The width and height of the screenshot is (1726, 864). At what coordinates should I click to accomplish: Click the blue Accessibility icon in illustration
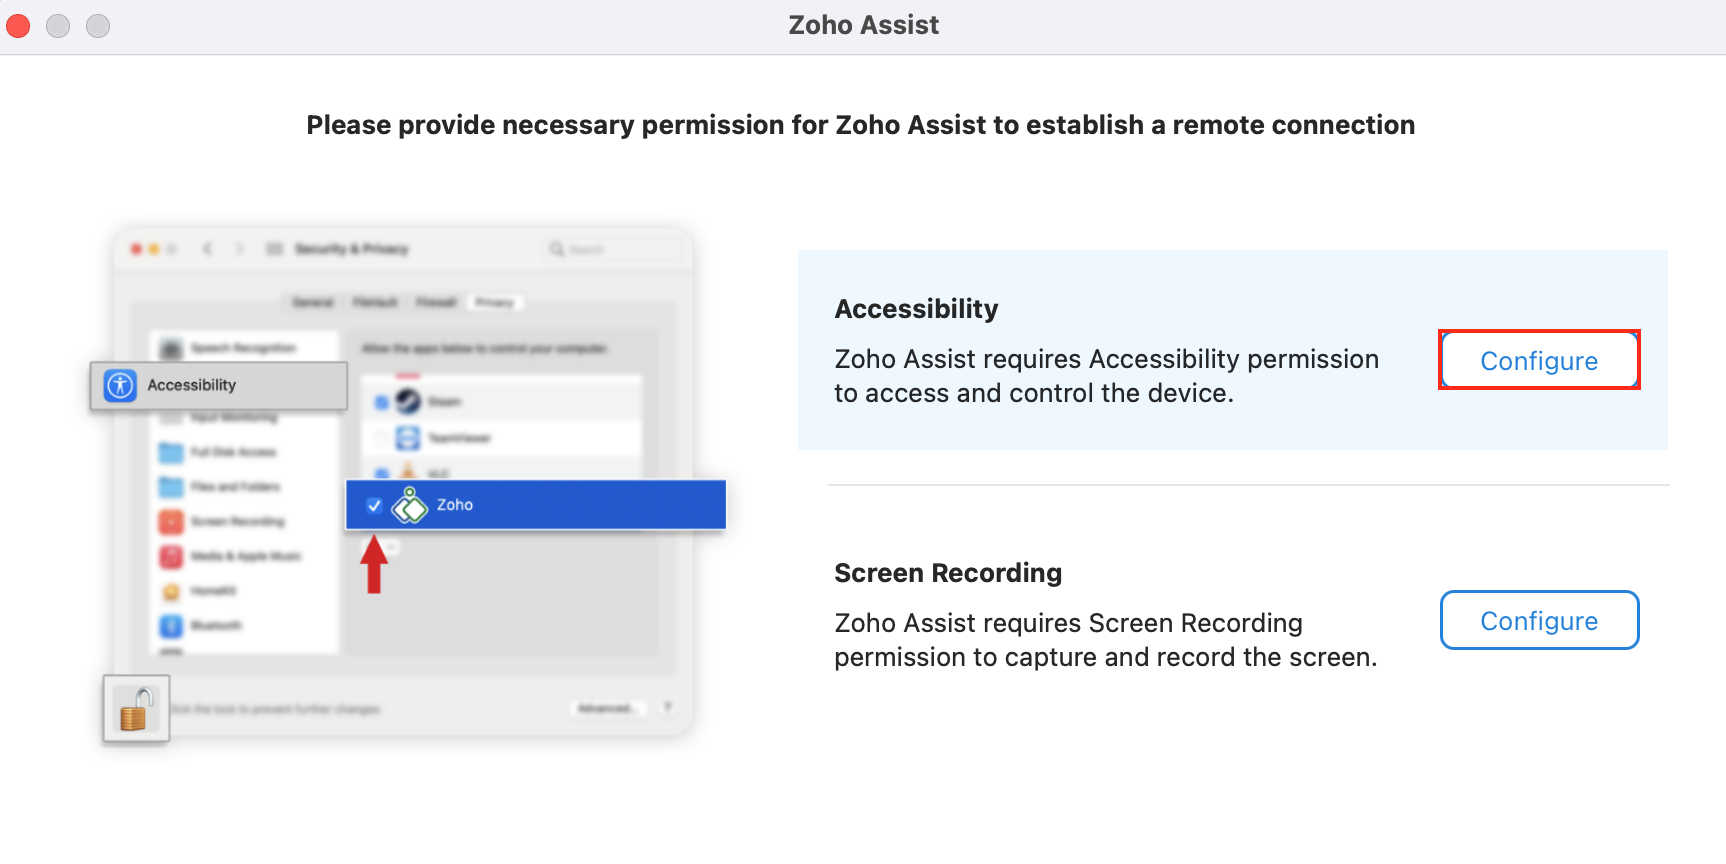(x=120, y=385)
